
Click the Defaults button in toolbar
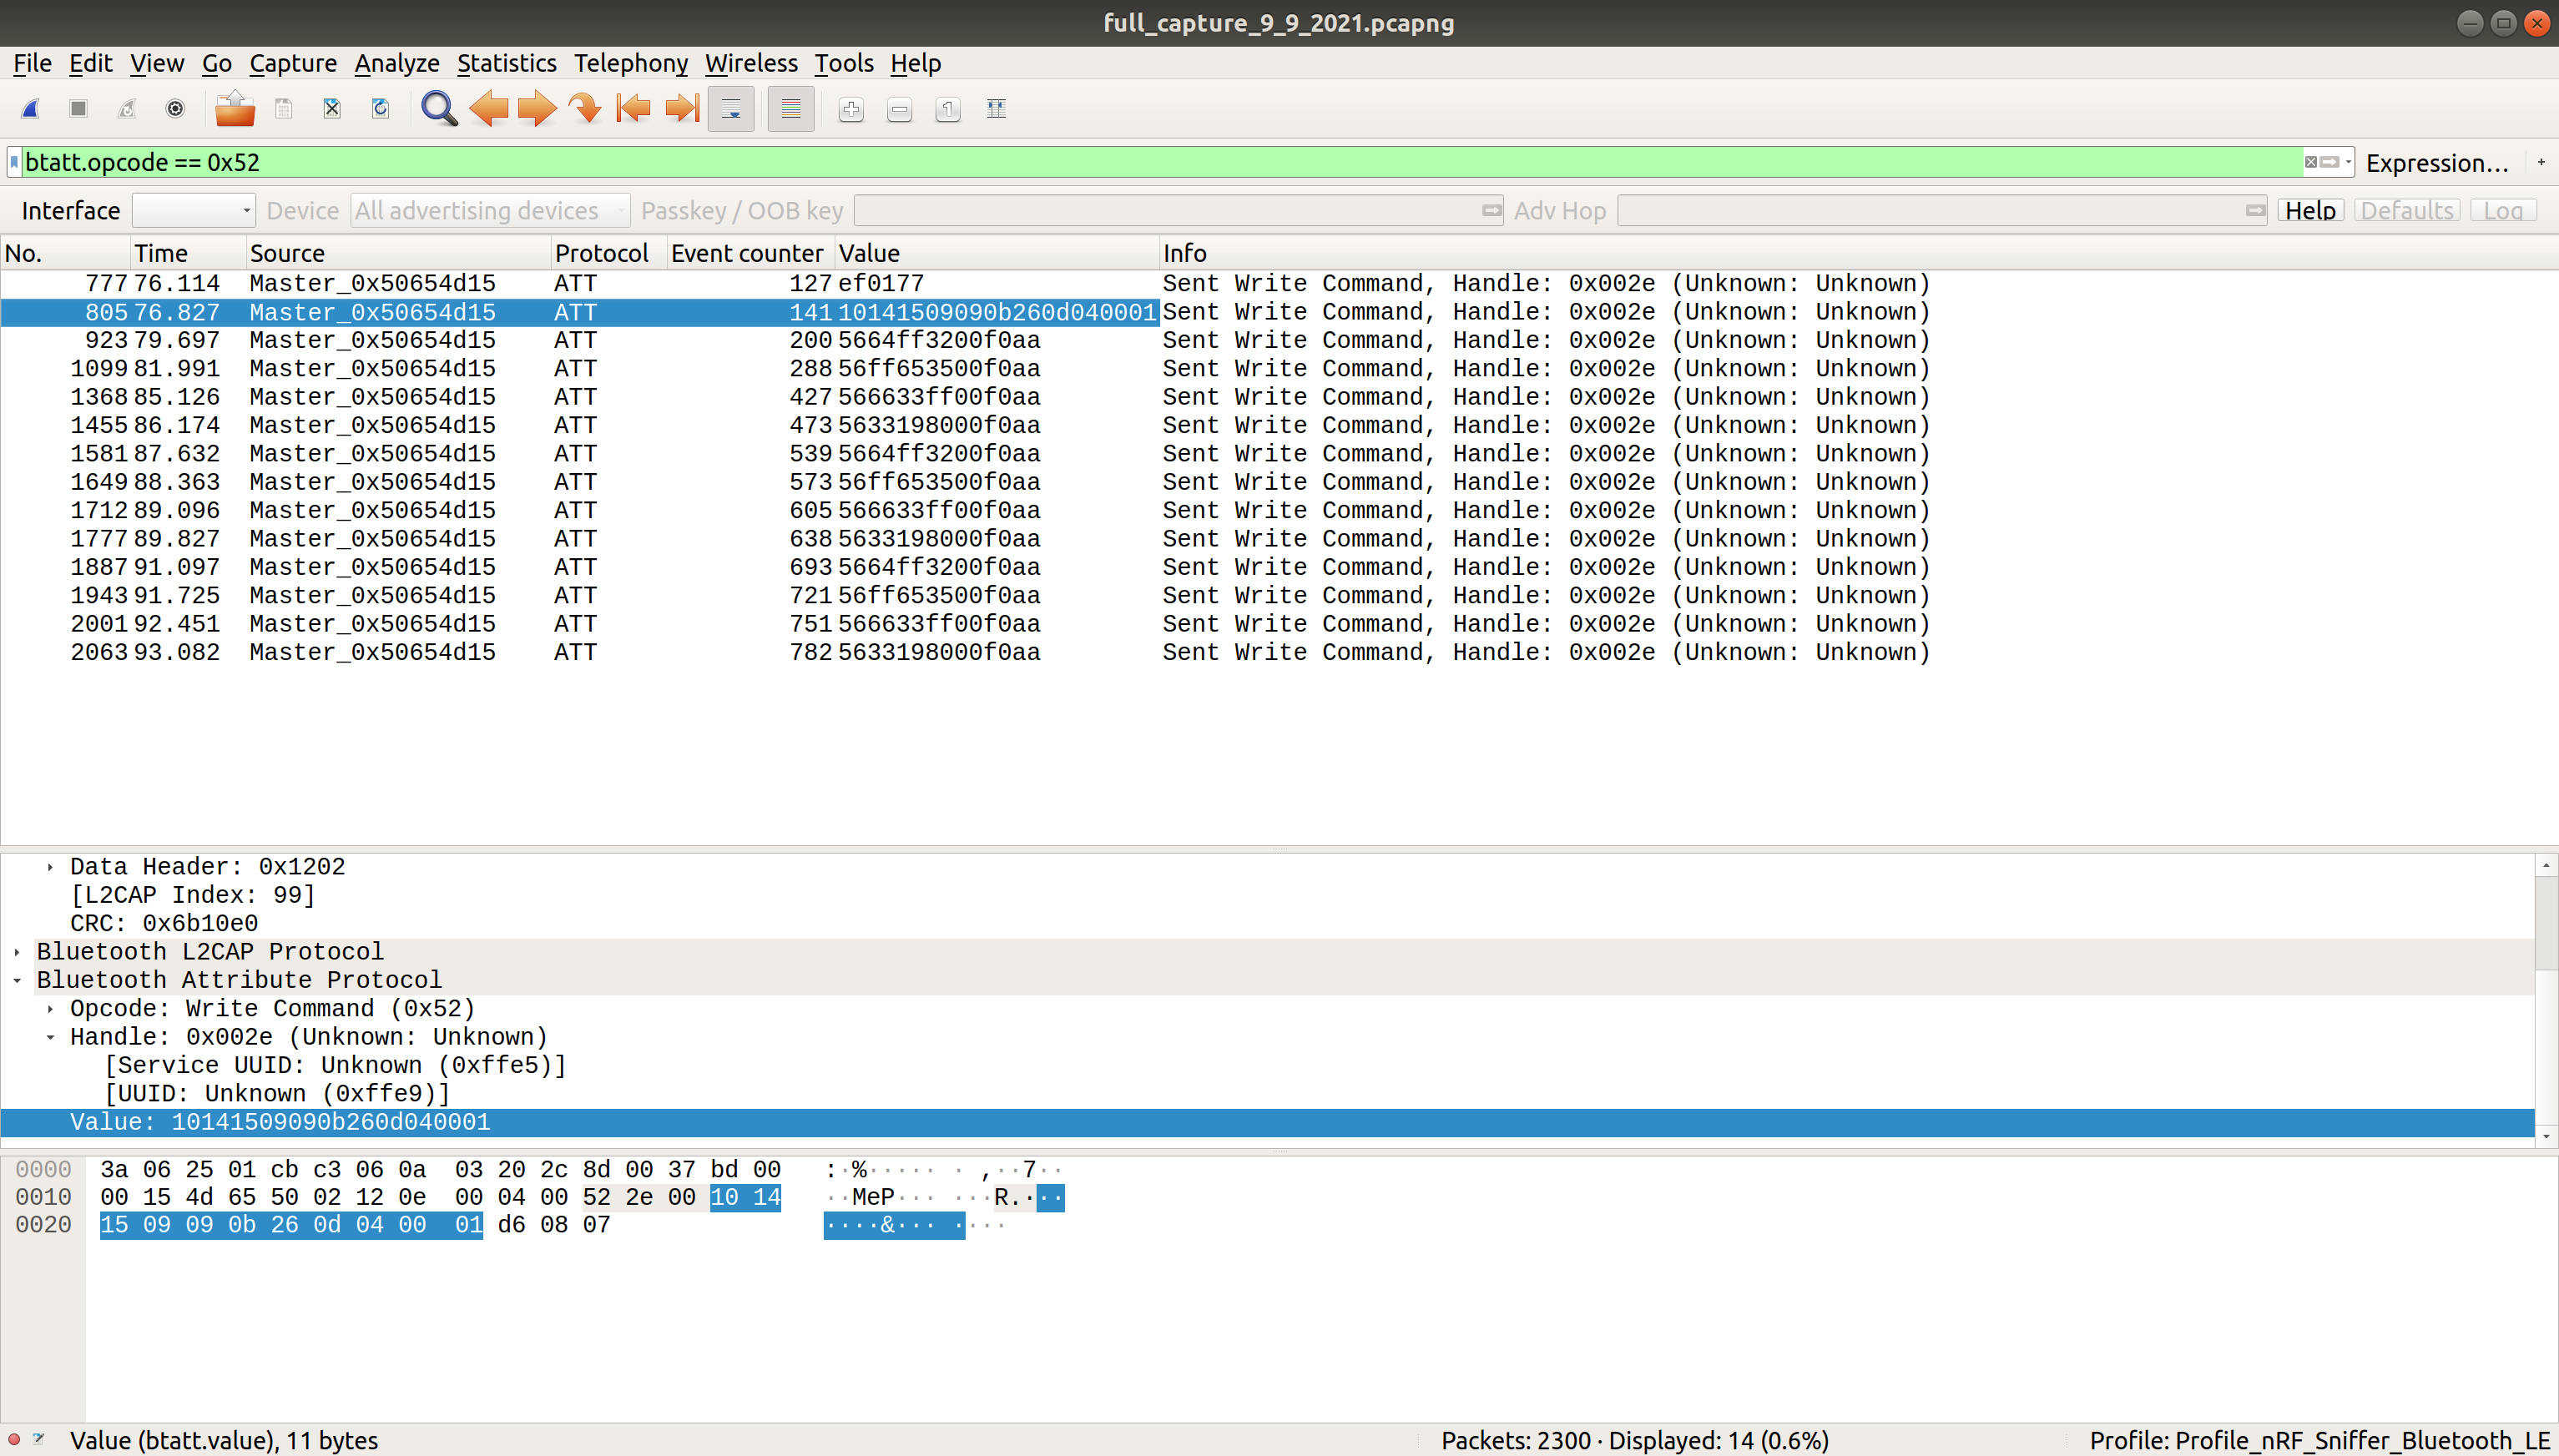[x=2410, y=211]
